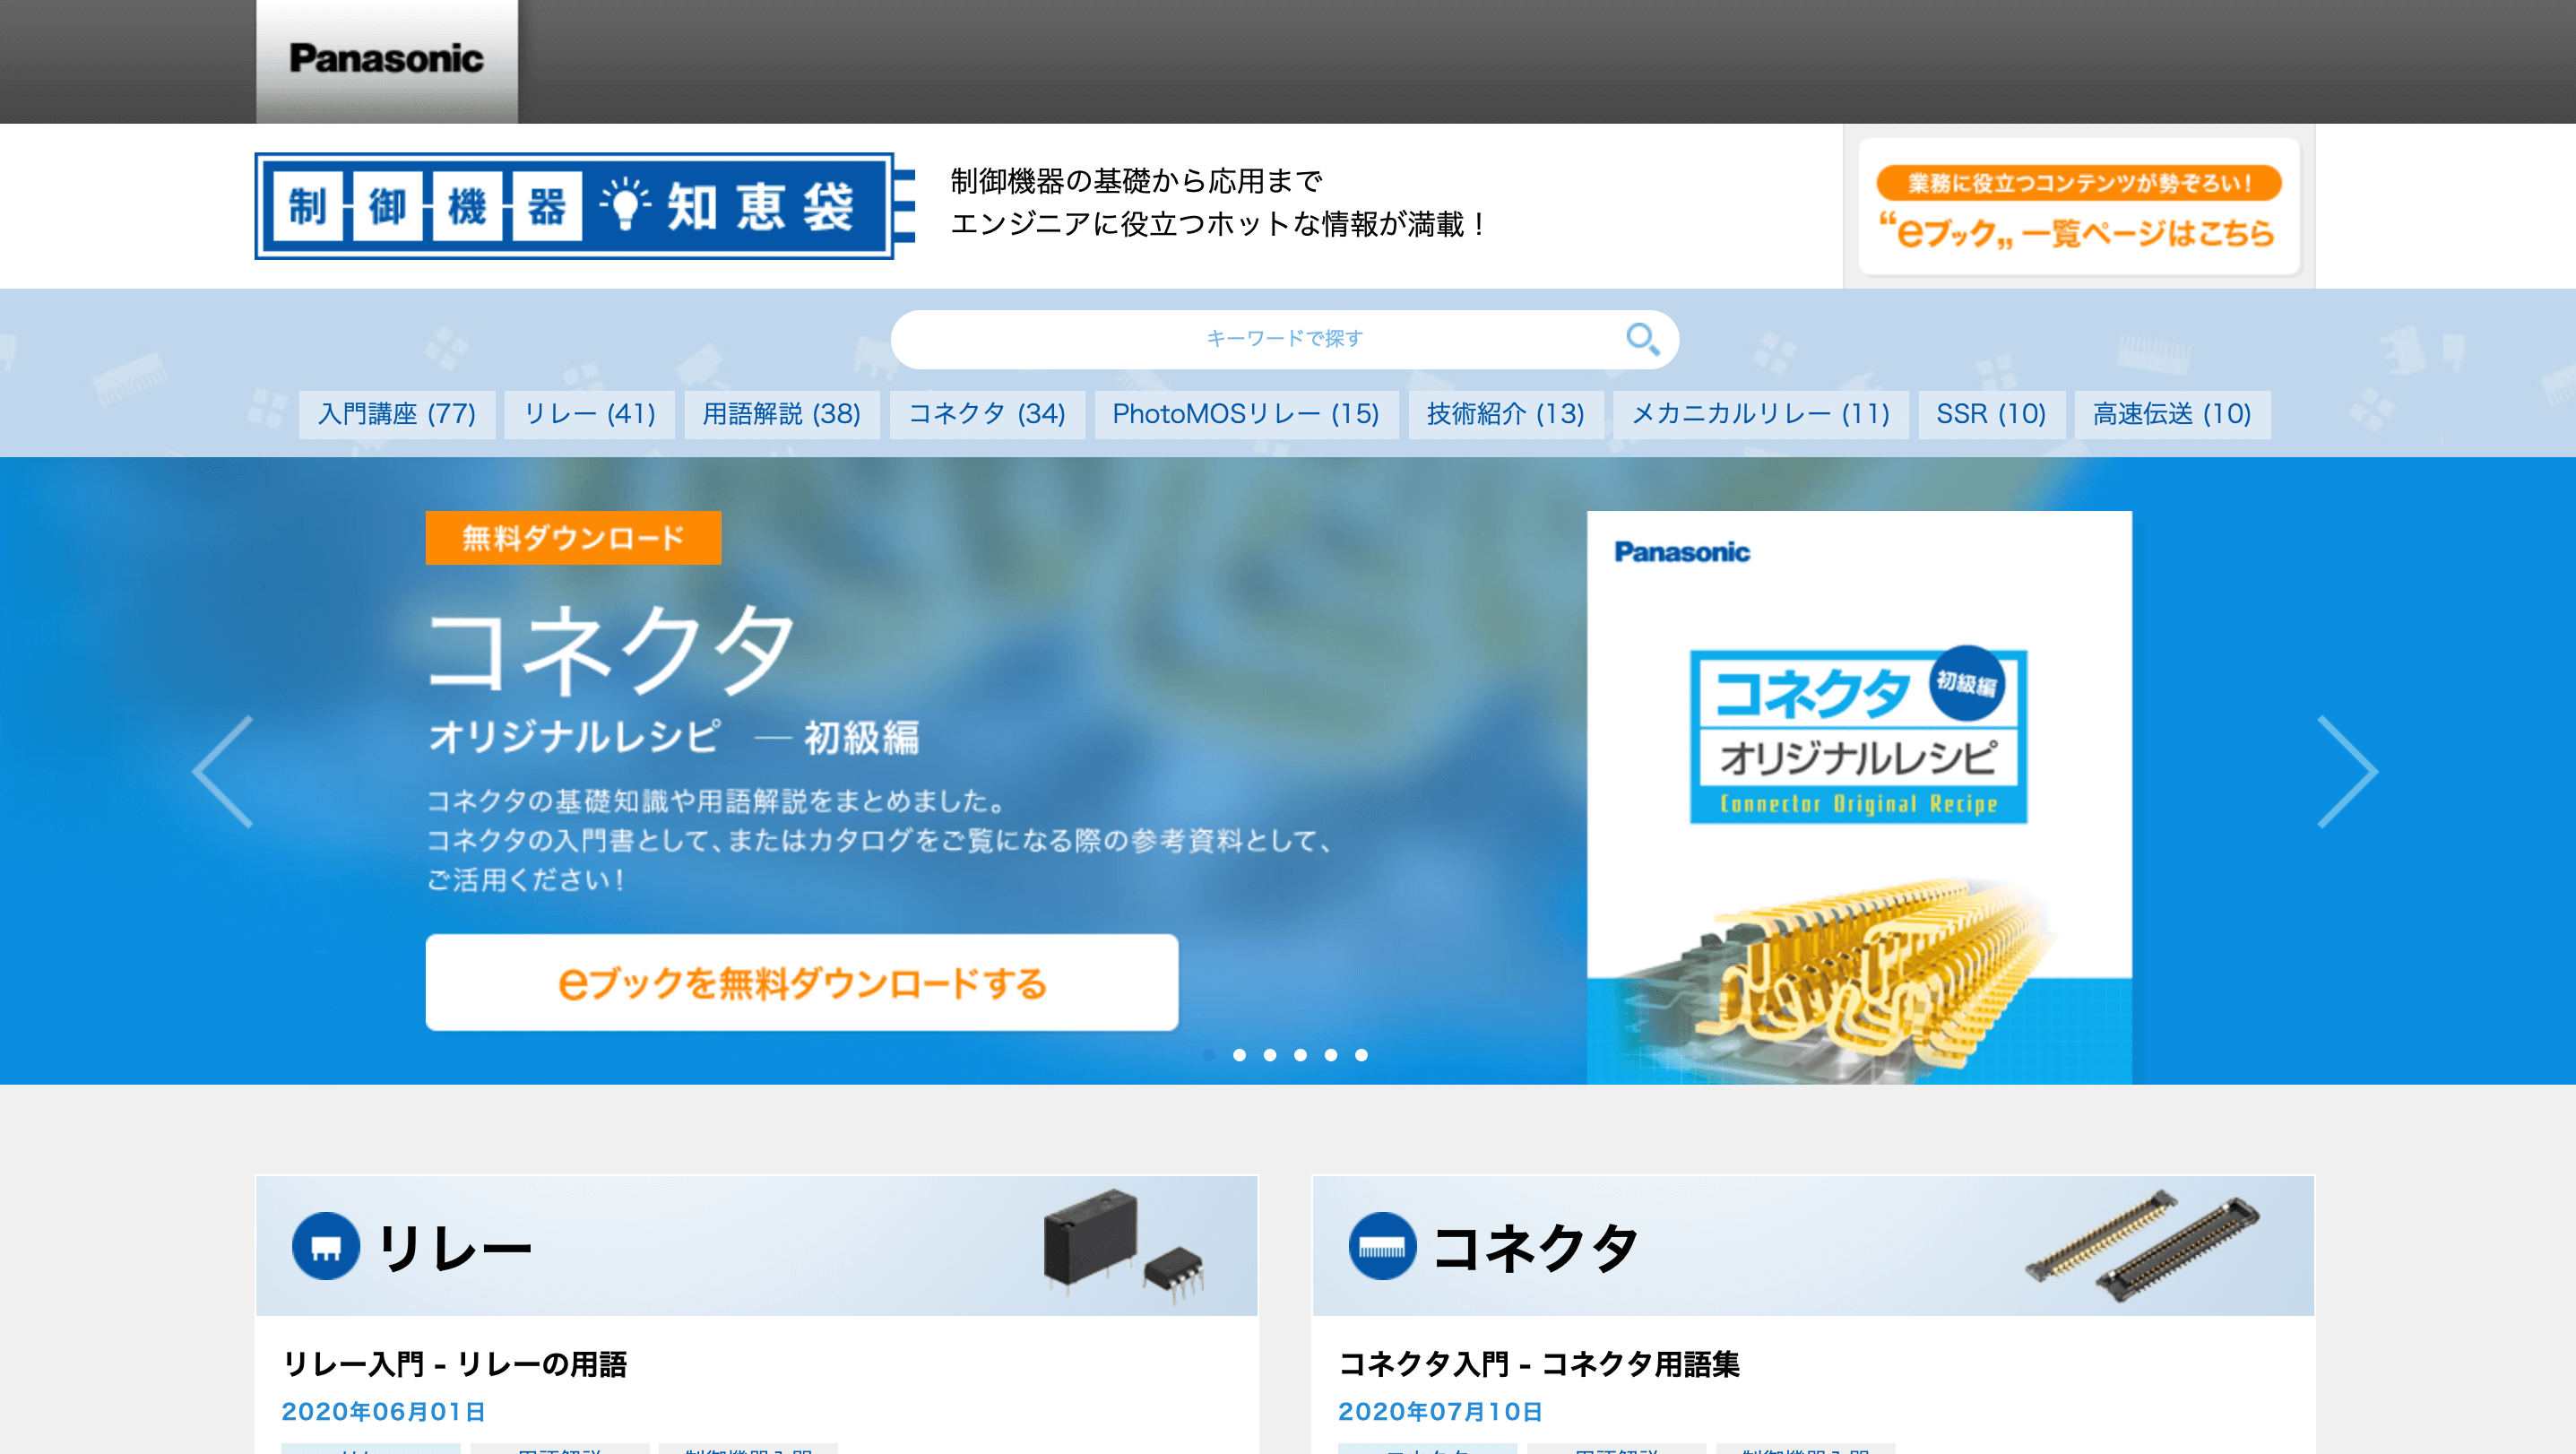This screenshot has height=1454, width=2576.
Task: Click eブックを無料ダウンロードする button
Action: (x=802, y=982)
